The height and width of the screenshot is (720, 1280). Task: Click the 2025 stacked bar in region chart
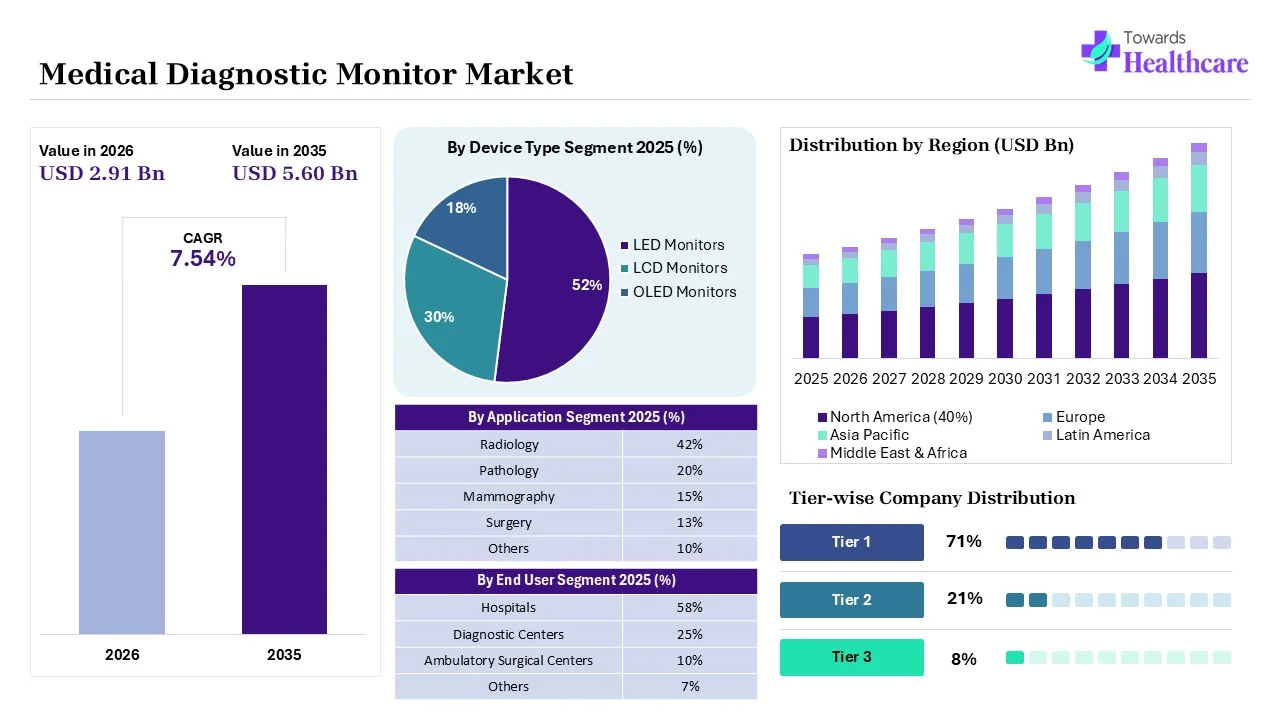coord(811,306)
